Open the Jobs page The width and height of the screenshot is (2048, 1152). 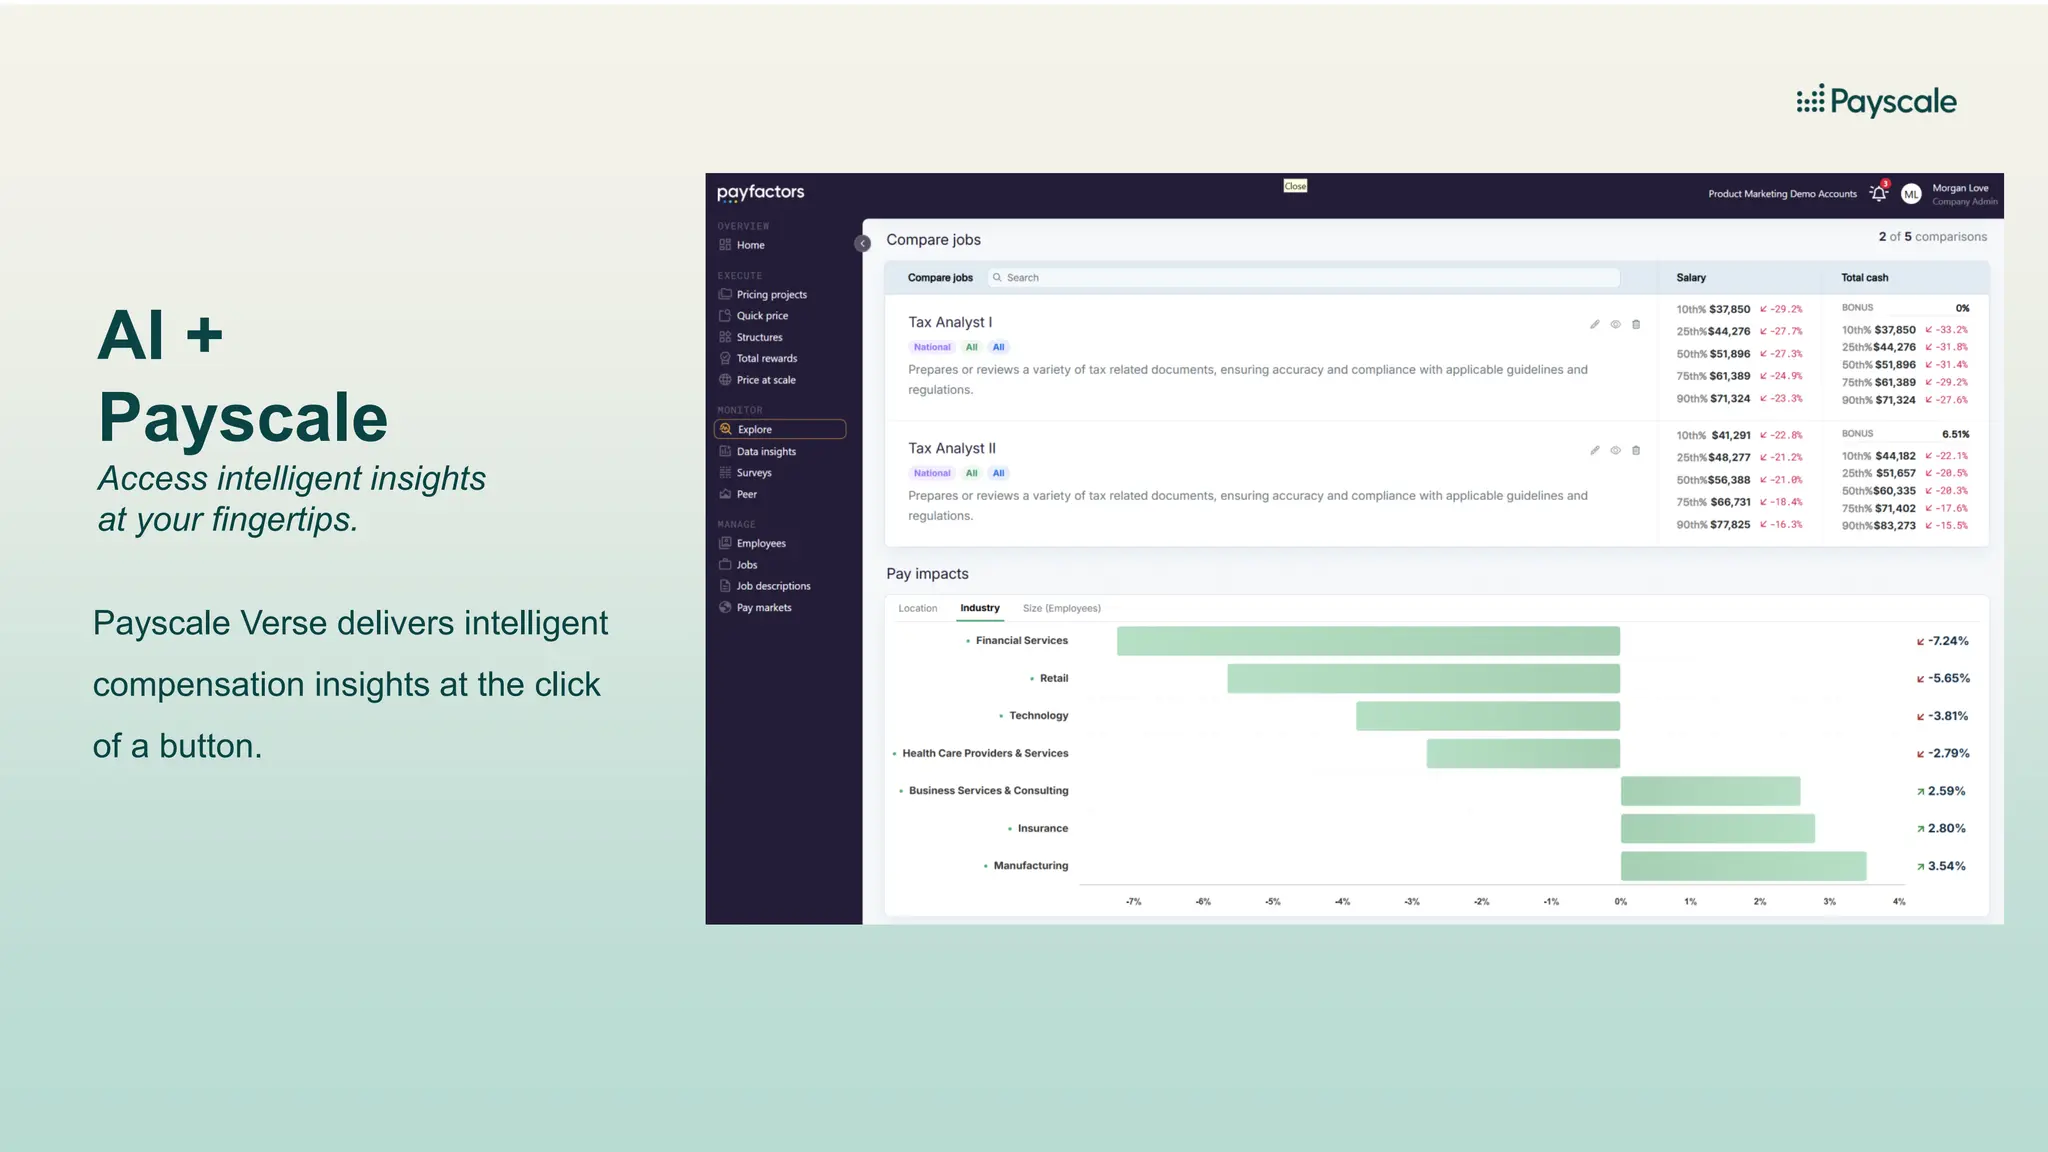click(x=738, y=565)
